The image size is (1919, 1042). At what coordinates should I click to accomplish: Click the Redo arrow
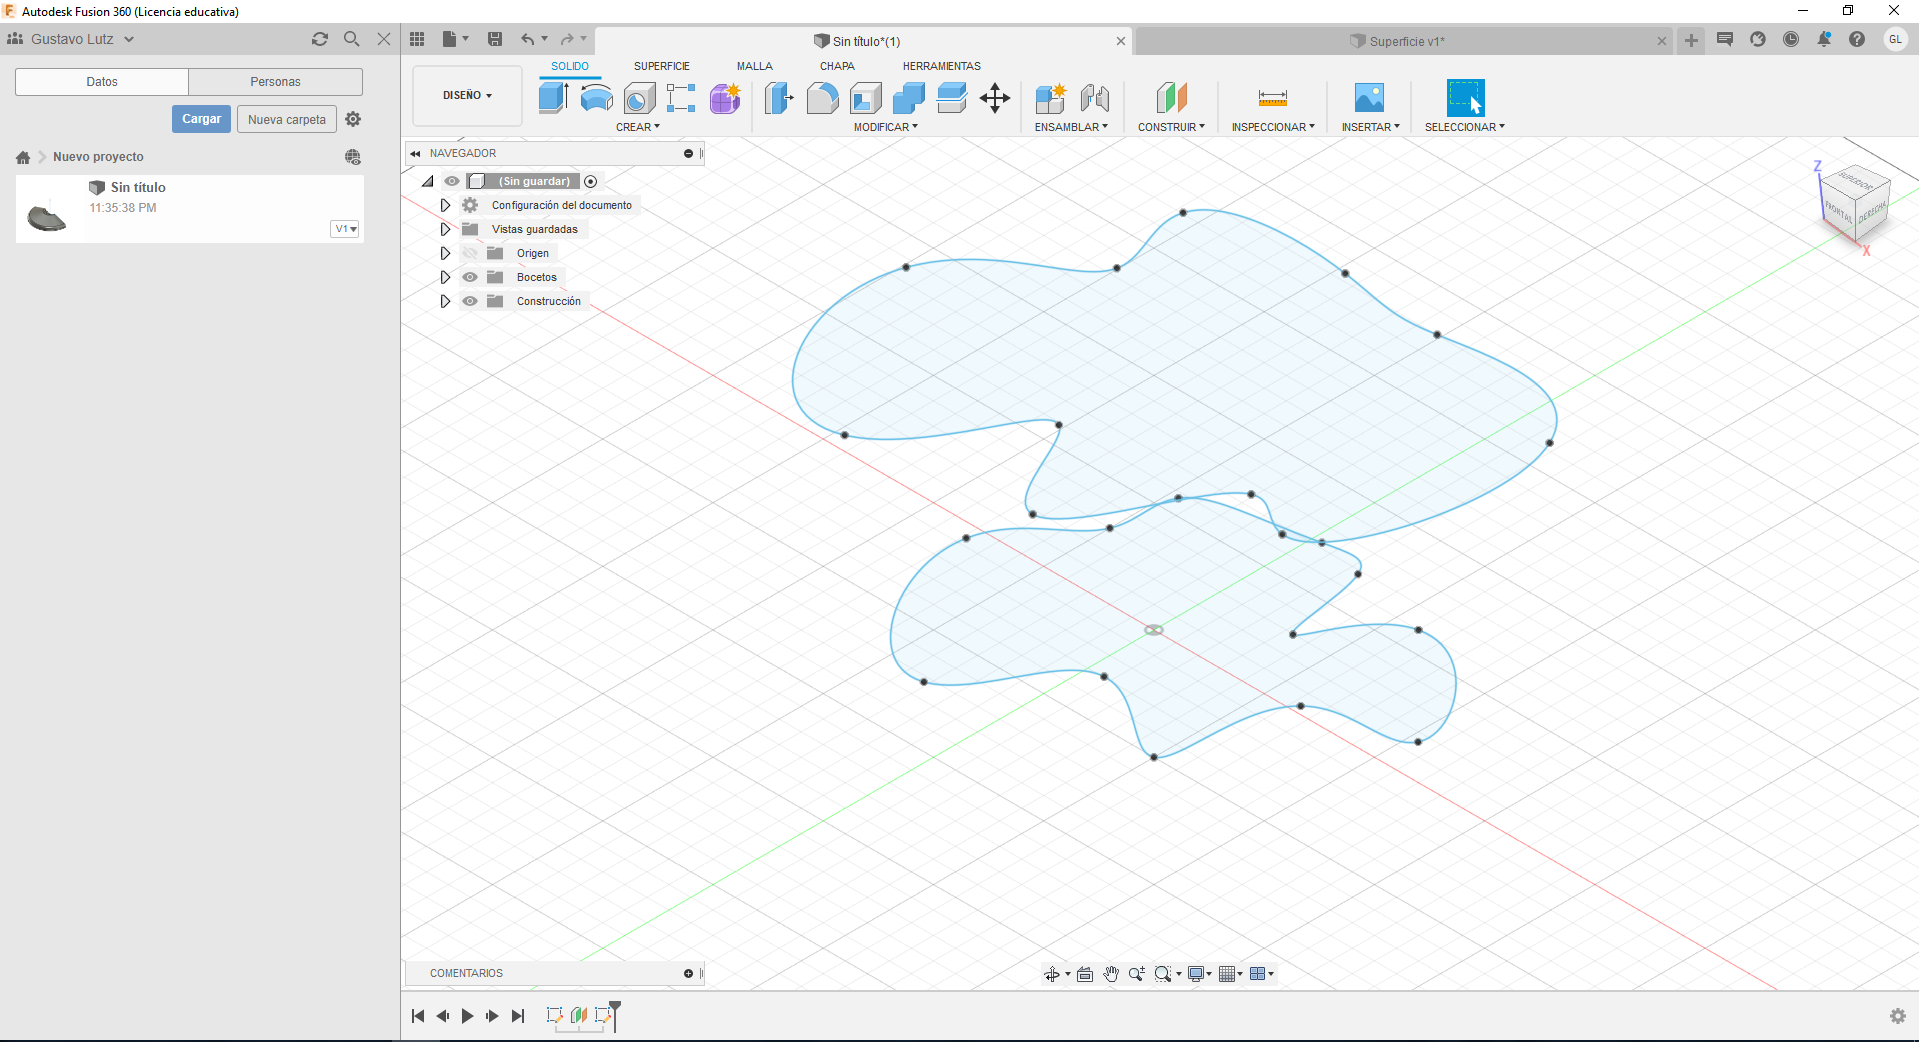coord(567,39)
